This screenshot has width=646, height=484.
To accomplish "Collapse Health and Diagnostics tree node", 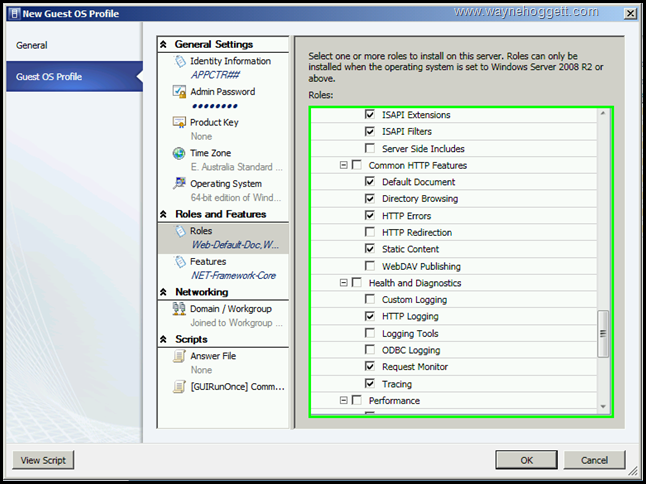I will (x=344, y=283).
